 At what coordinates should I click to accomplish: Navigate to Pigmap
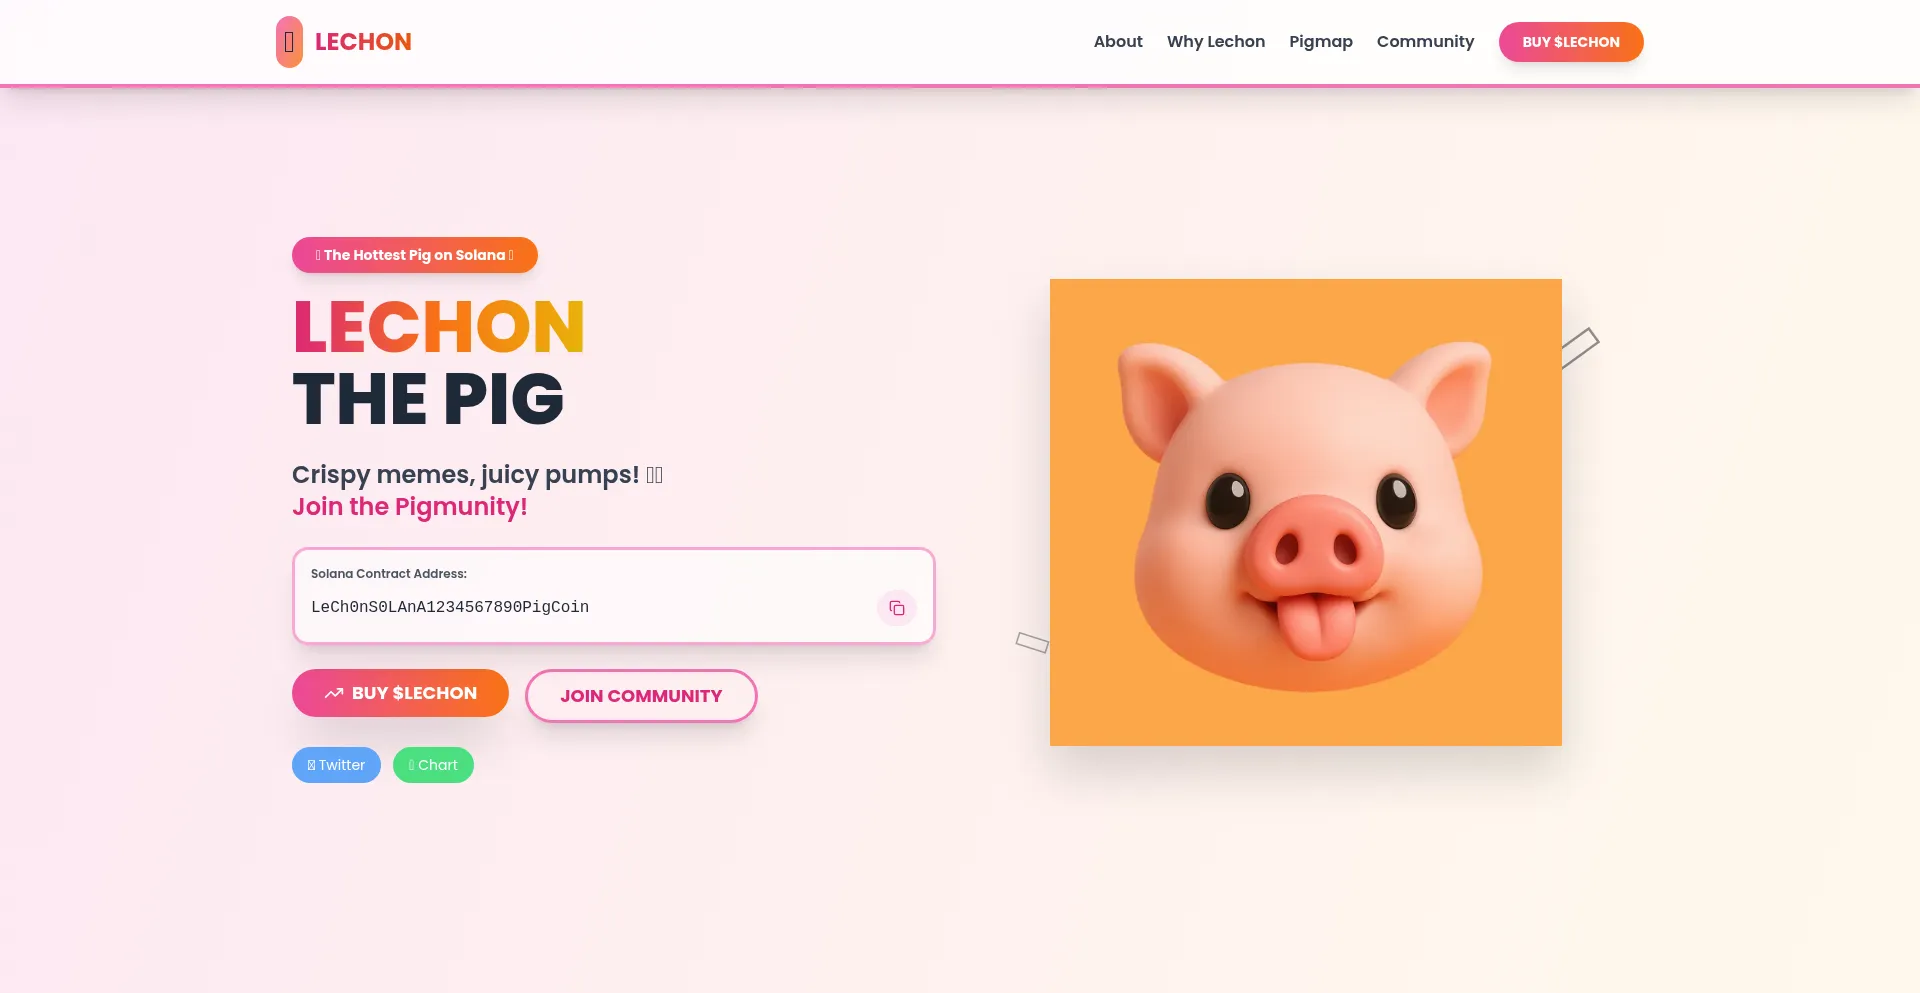coord(1321,42)
